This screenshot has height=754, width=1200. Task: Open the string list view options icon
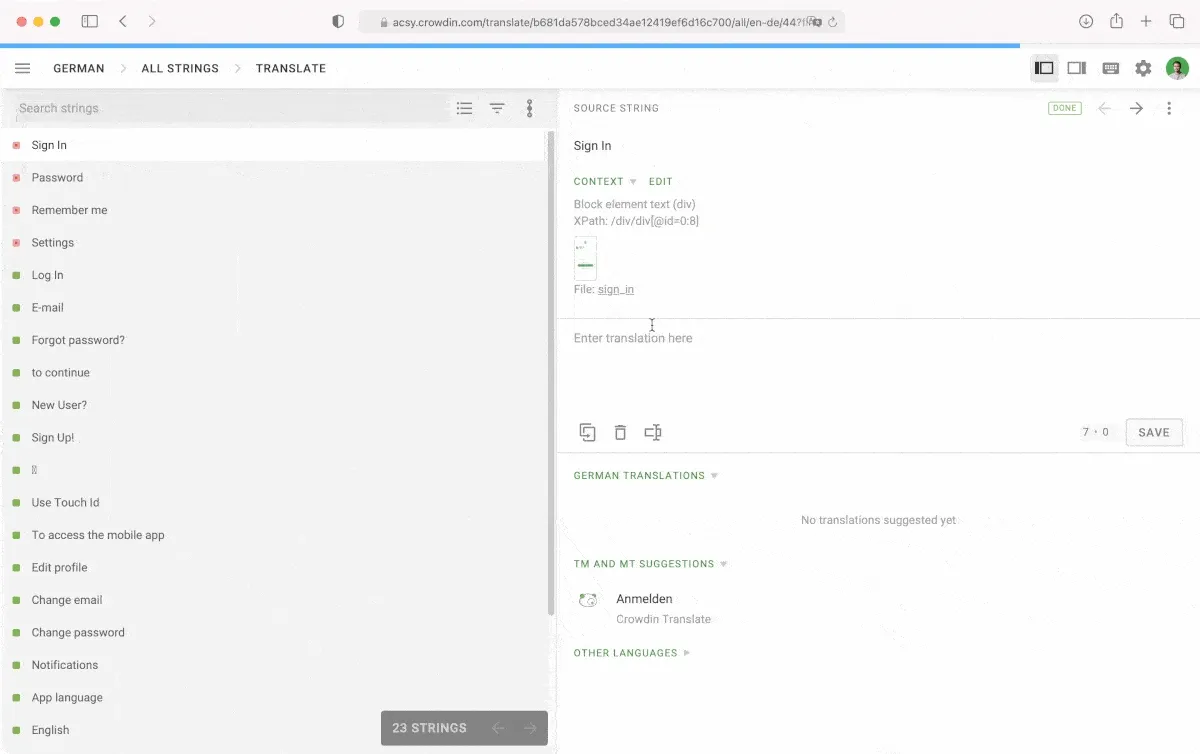click(464, 108)
